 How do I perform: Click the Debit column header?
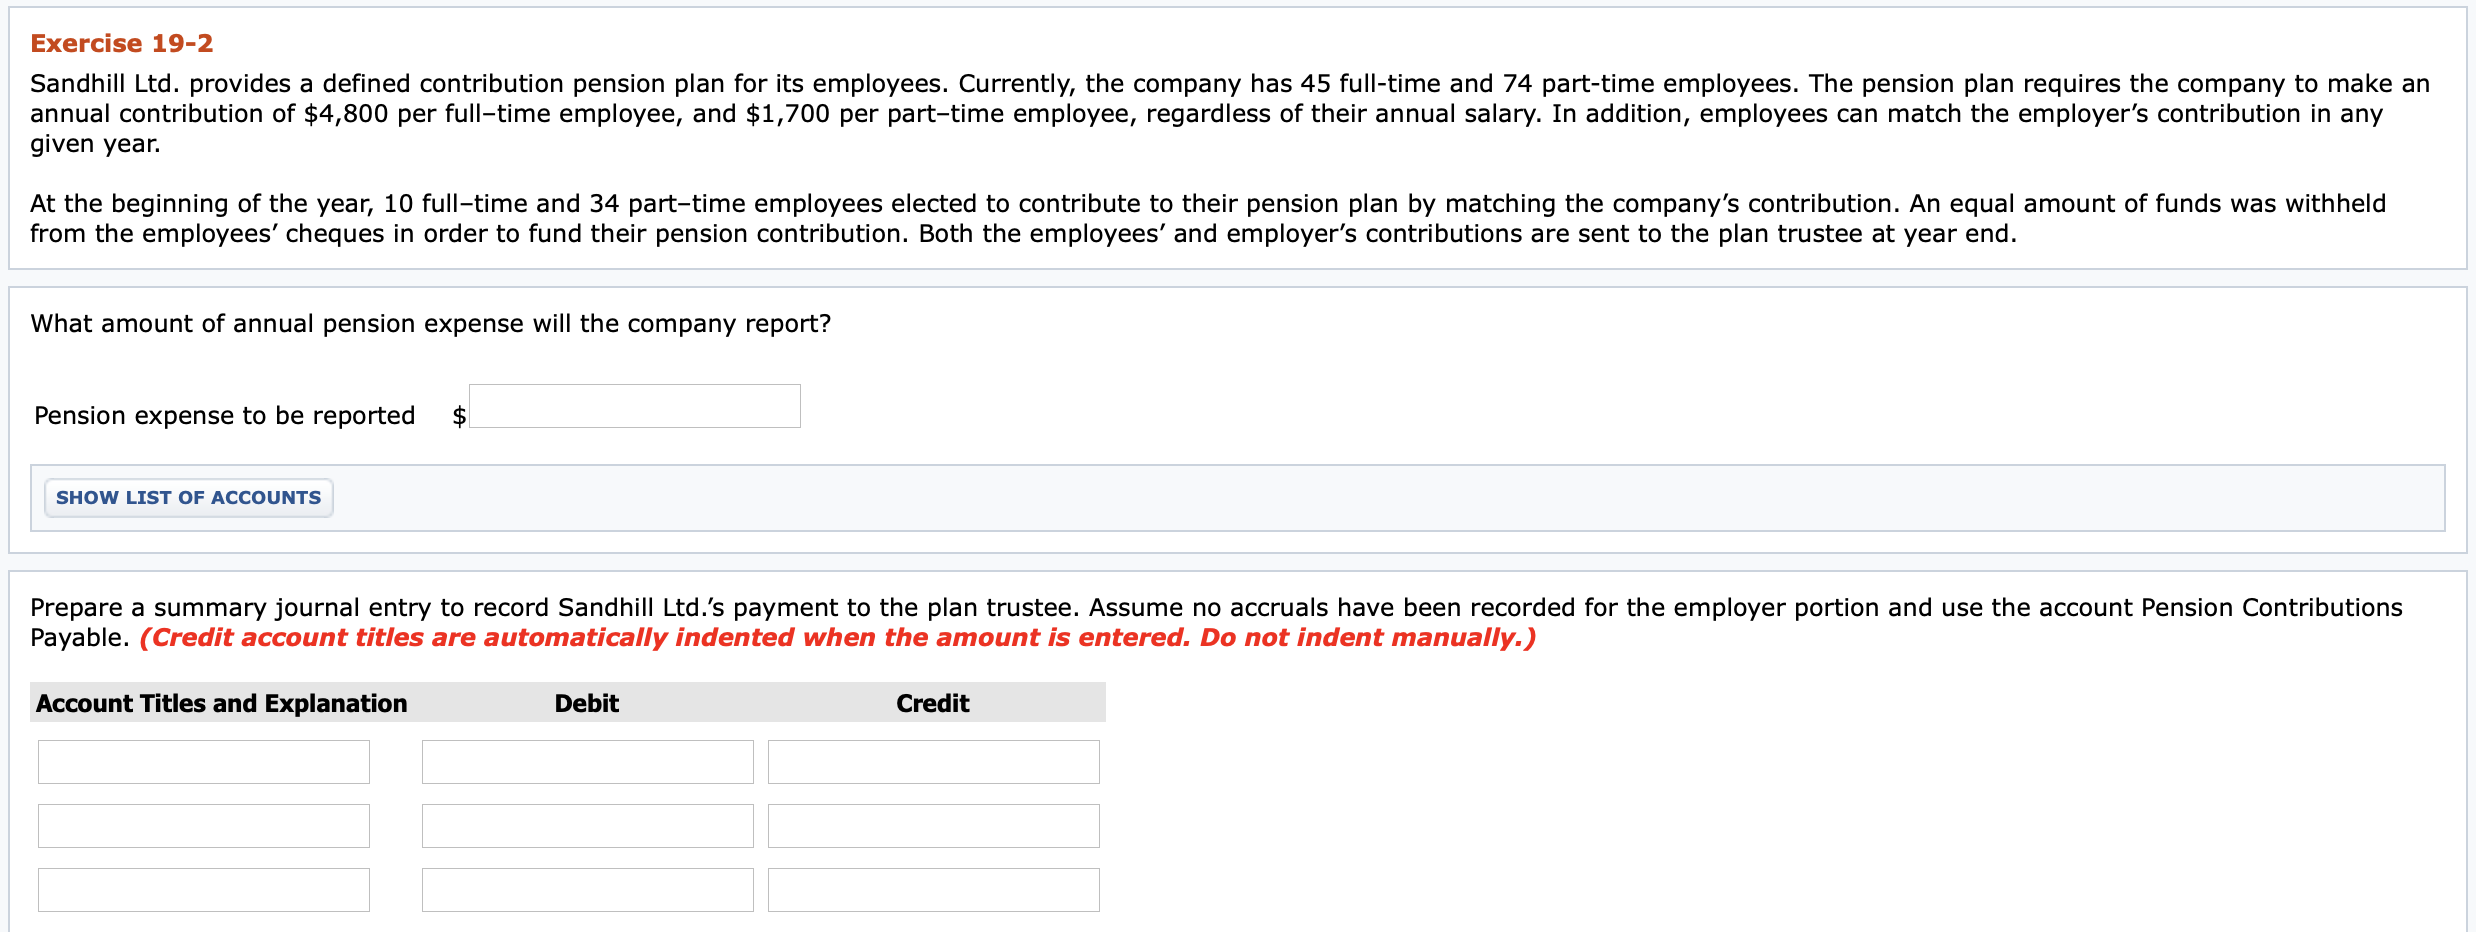click(587, 703)
